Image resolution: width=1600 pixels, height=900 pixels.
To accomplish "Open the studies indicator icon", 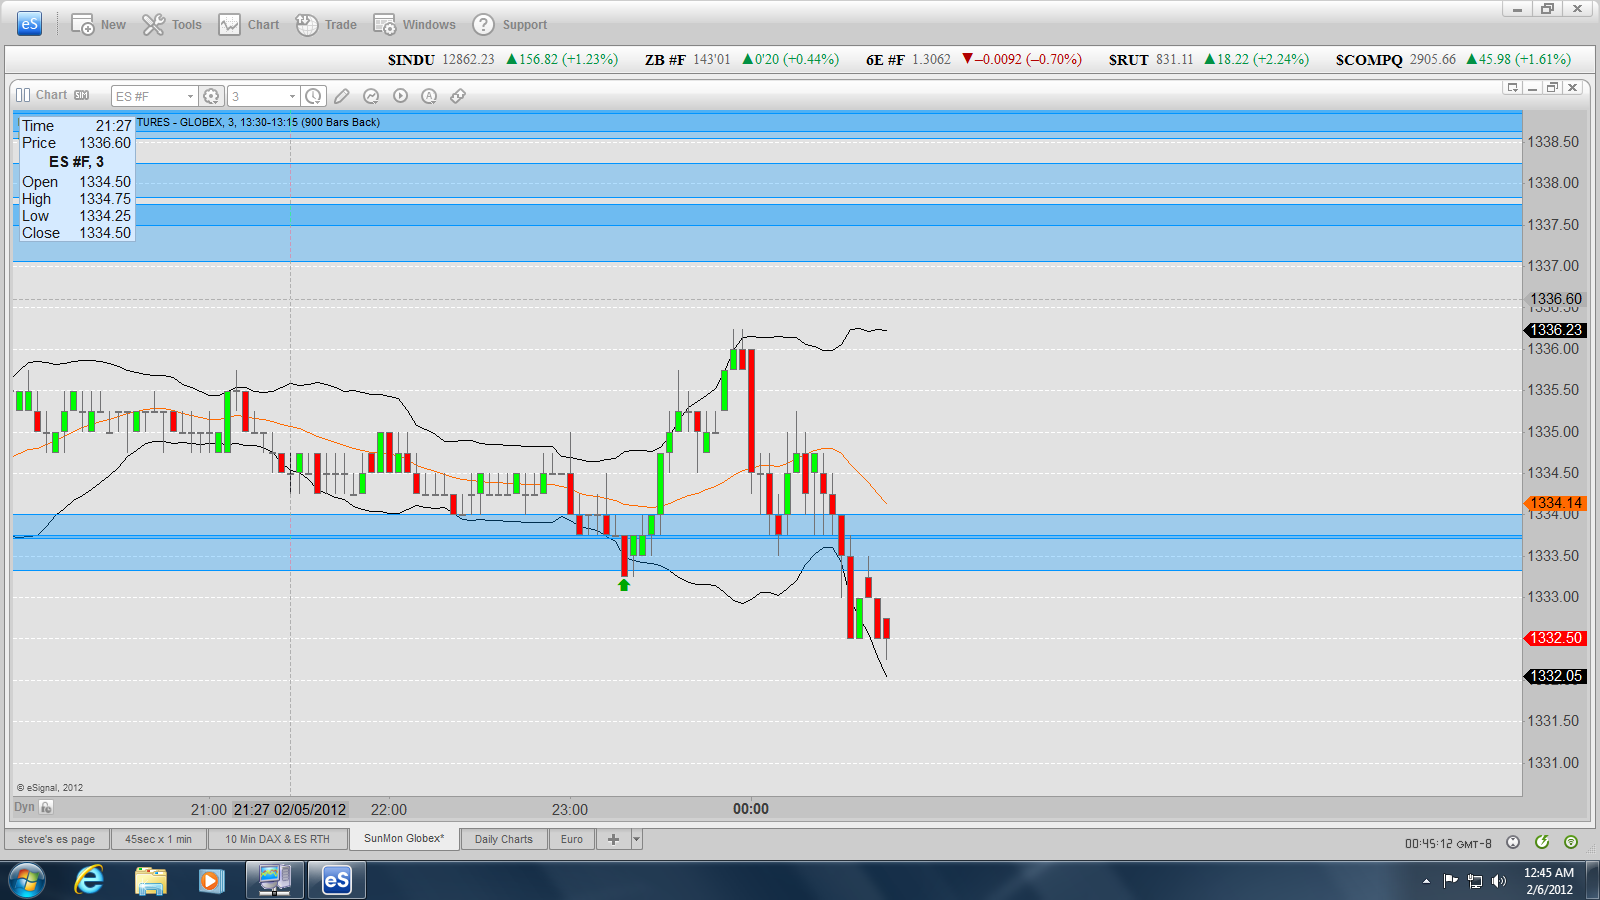I will point(371,96).
